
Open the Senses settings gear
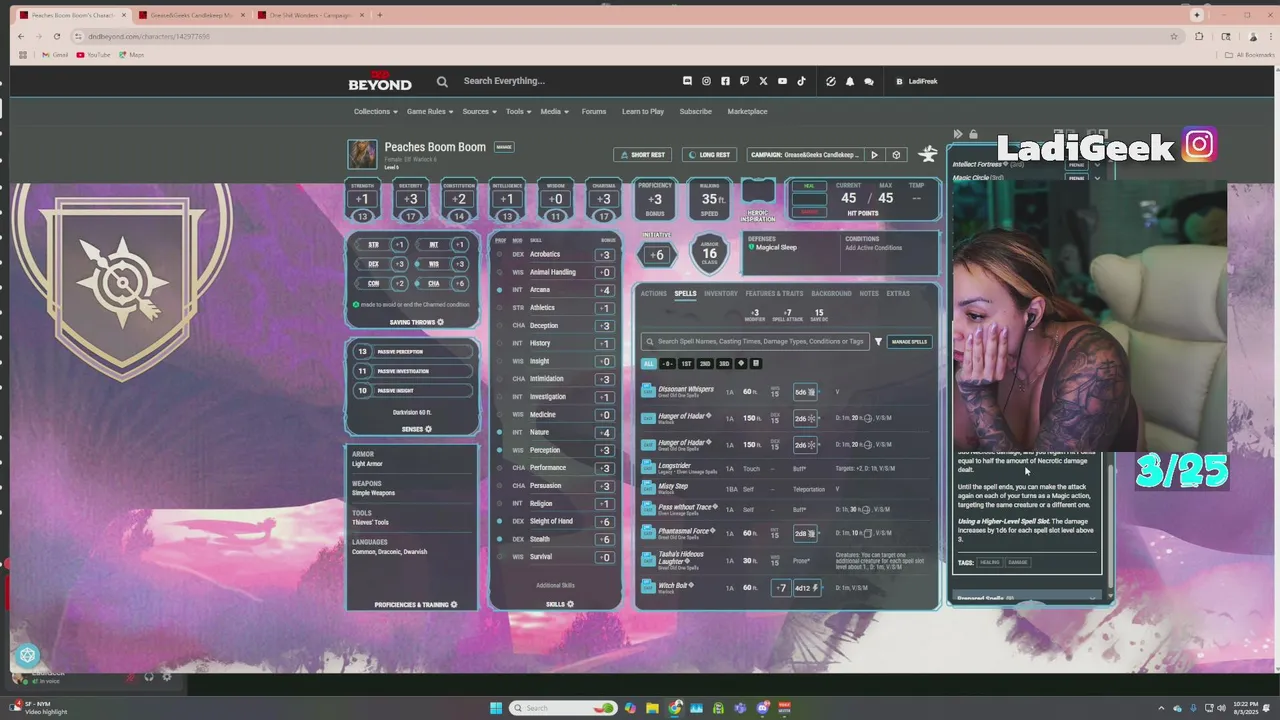coord(428,429)
